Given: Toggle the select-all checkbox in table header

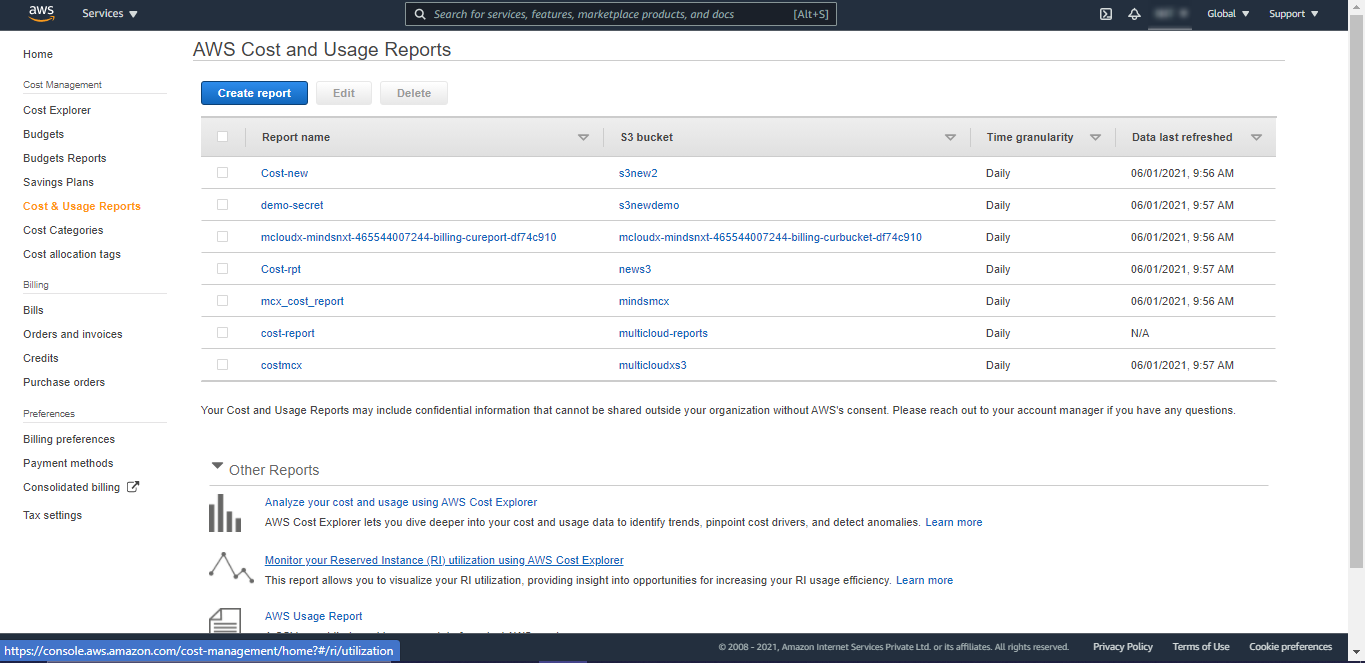Looking at the screenshot, I should [223, 137].
